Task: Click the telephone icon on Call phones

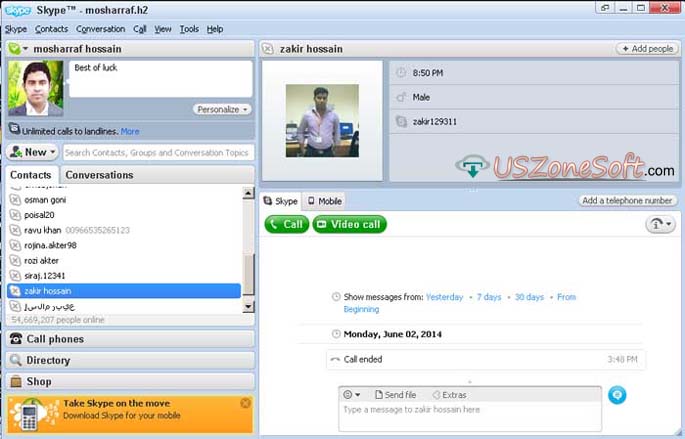Action: 16,339
